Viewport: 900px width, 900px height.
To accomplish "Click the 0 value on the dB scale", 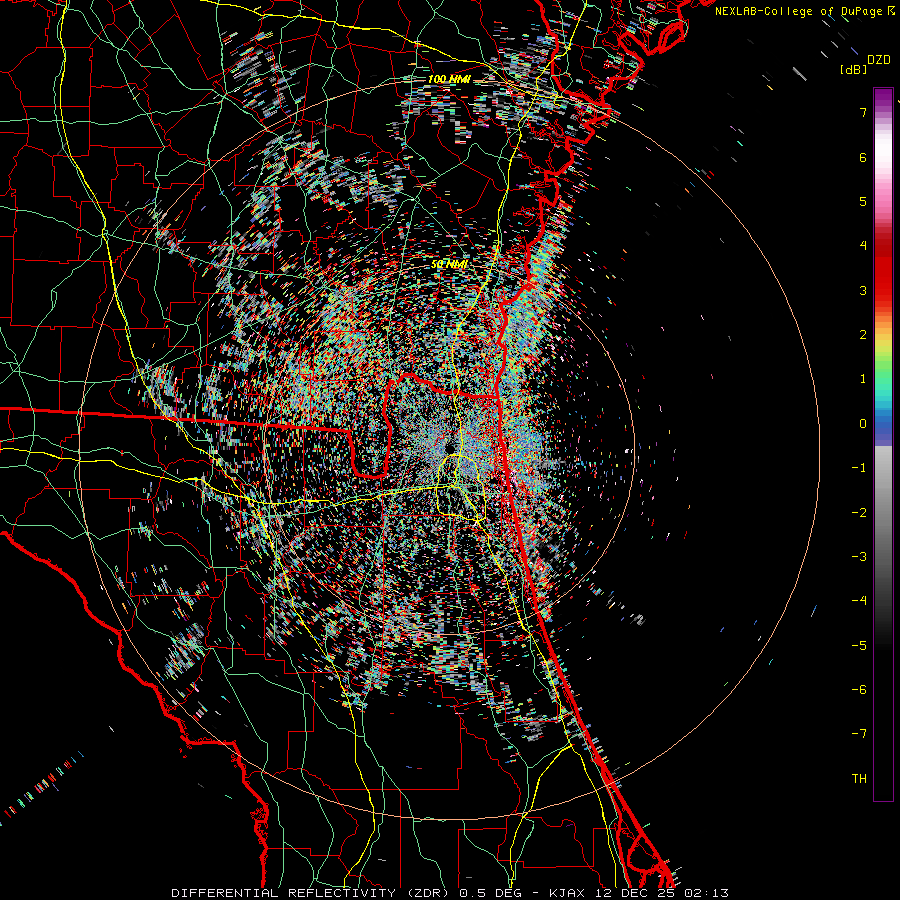I will click(x=863, y=424).
